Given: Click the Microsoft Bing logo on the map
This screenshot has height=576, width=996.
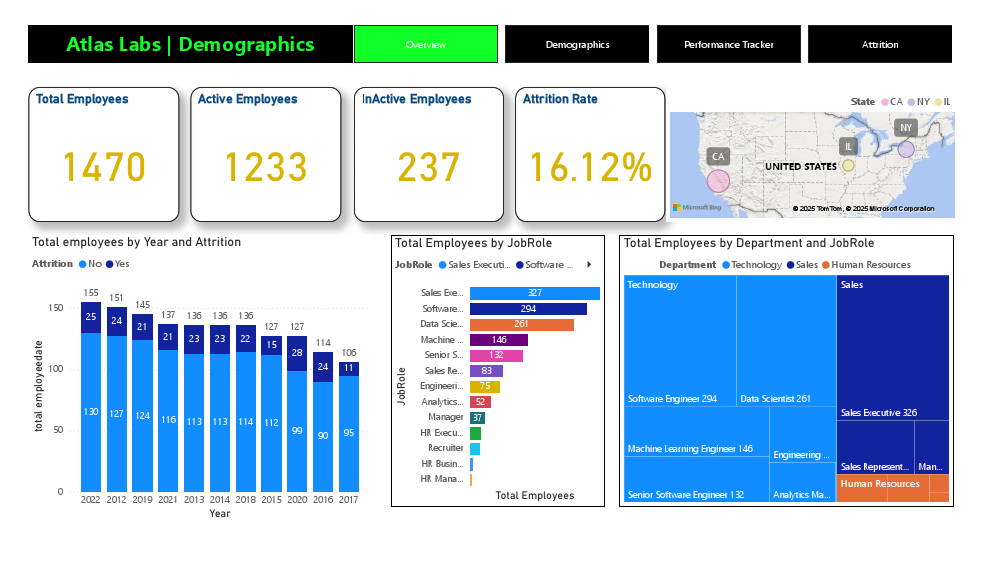Looking at the screenshot, I should tap(688, 208).
